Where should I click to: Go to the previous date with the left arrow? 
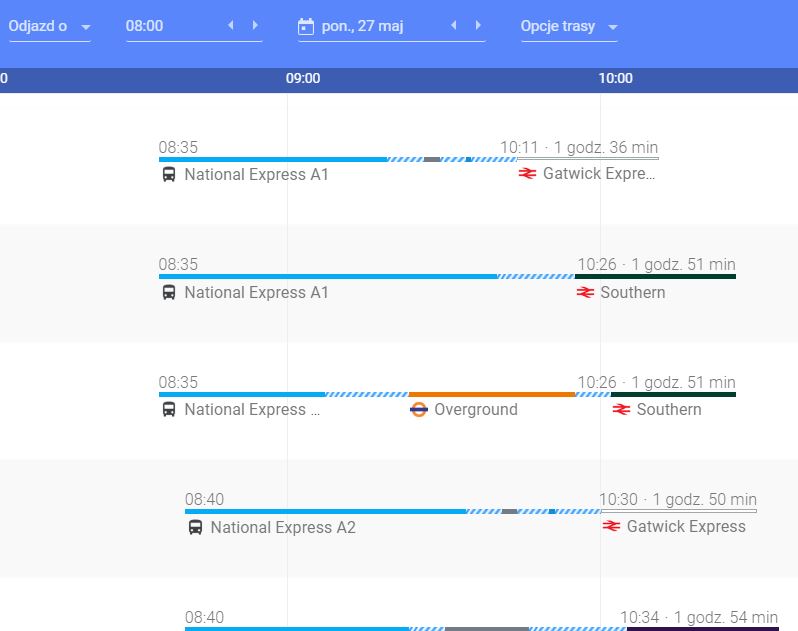(x=453, y=25)
